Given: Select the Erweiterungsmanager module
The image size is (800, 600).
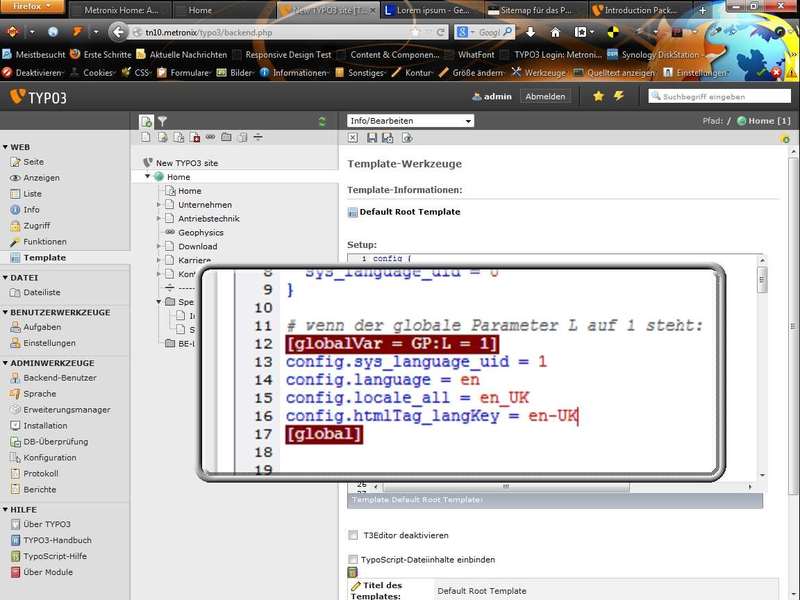Looking at the screenshot, I should tap(66, 410).
